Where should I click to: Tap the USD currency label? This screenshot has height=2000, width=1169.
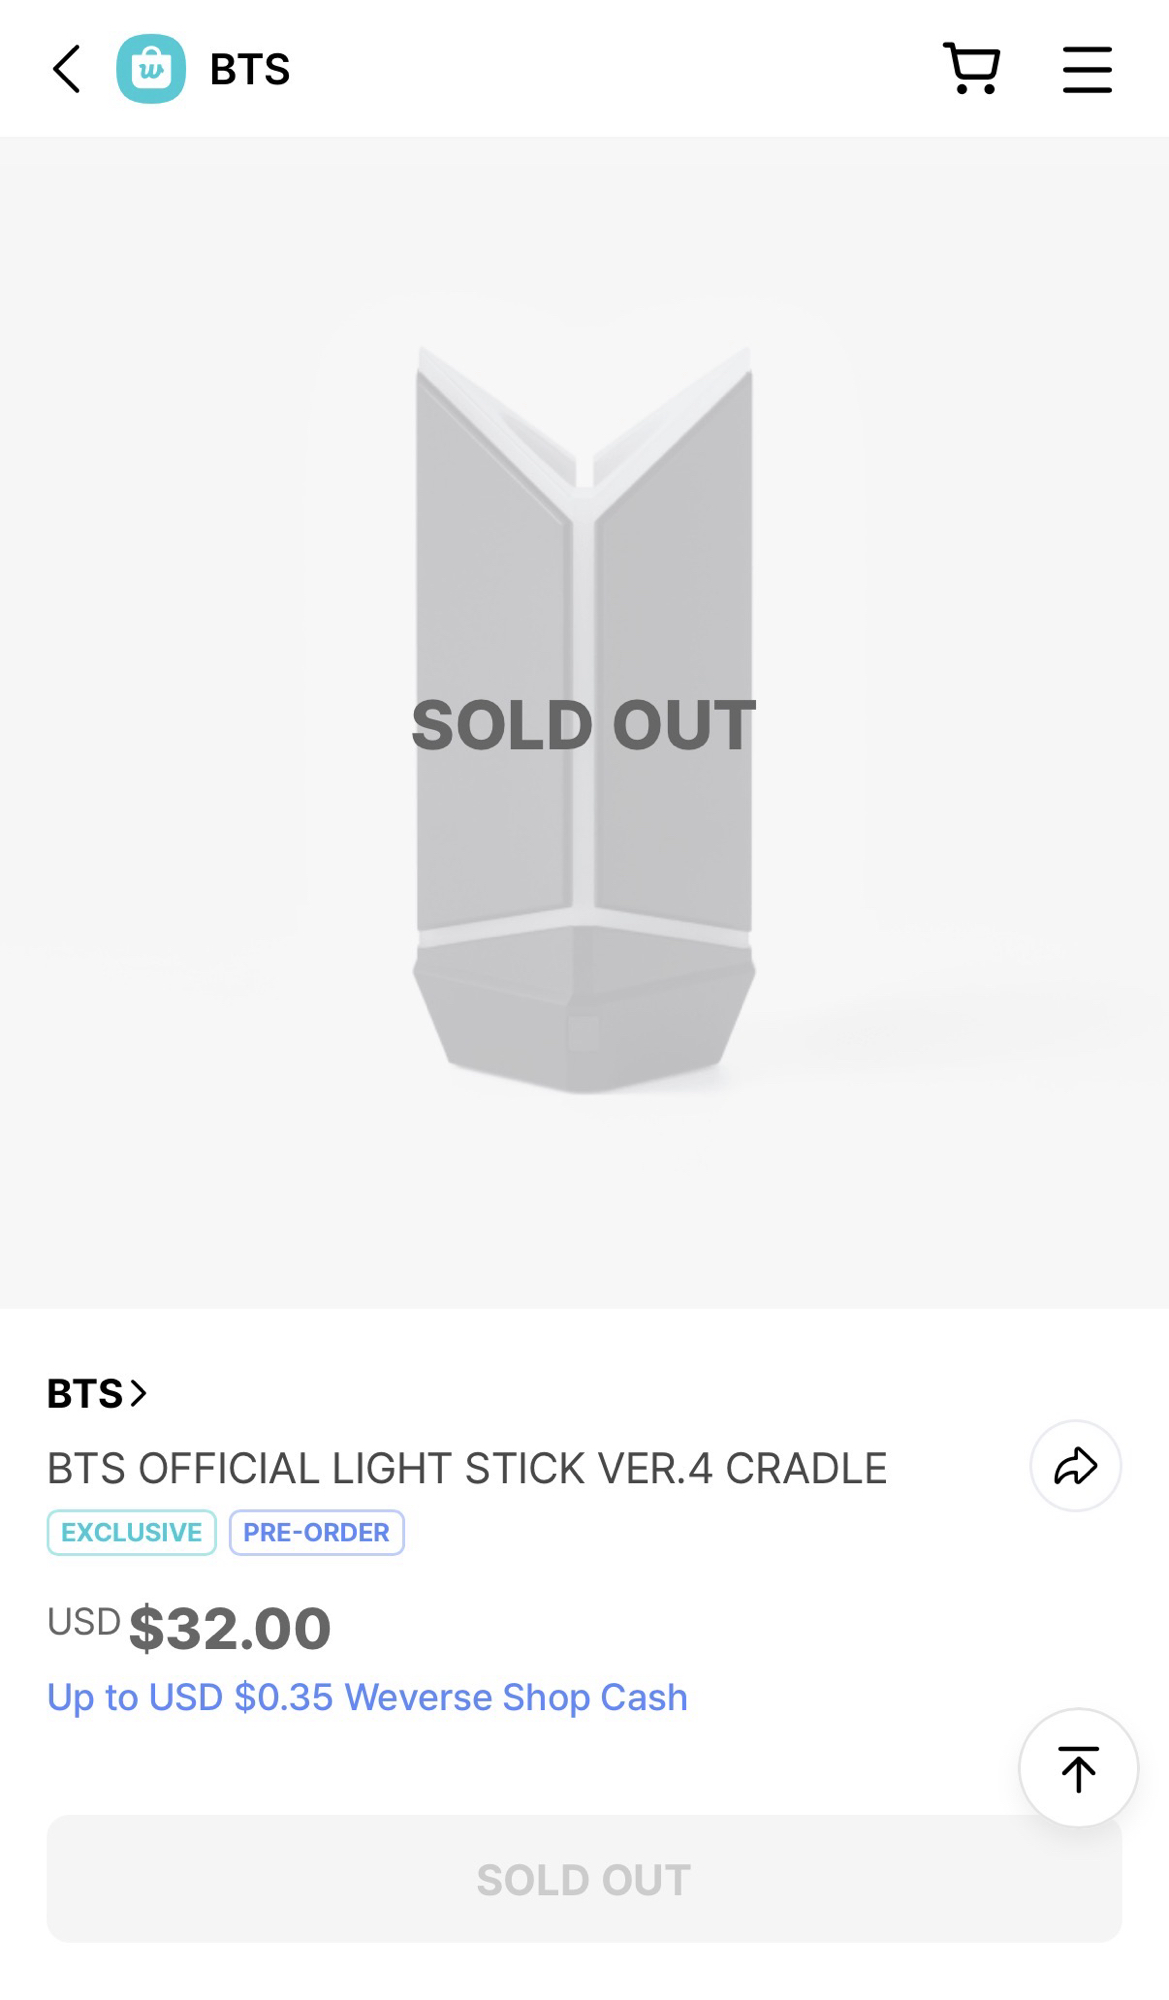tap(84, 1621)
